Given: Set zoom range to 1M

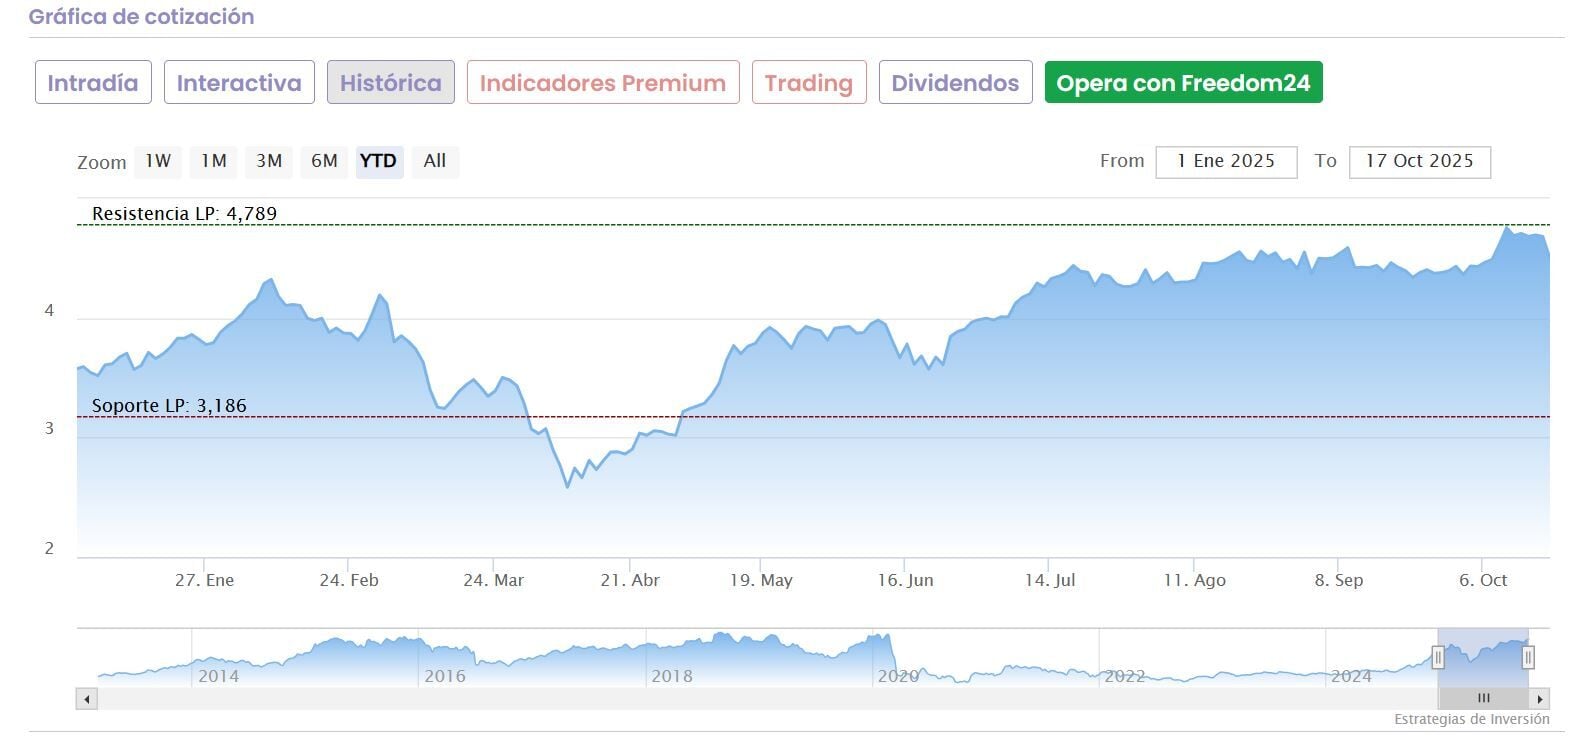Looking at the screenshot, I should (213, 161).
